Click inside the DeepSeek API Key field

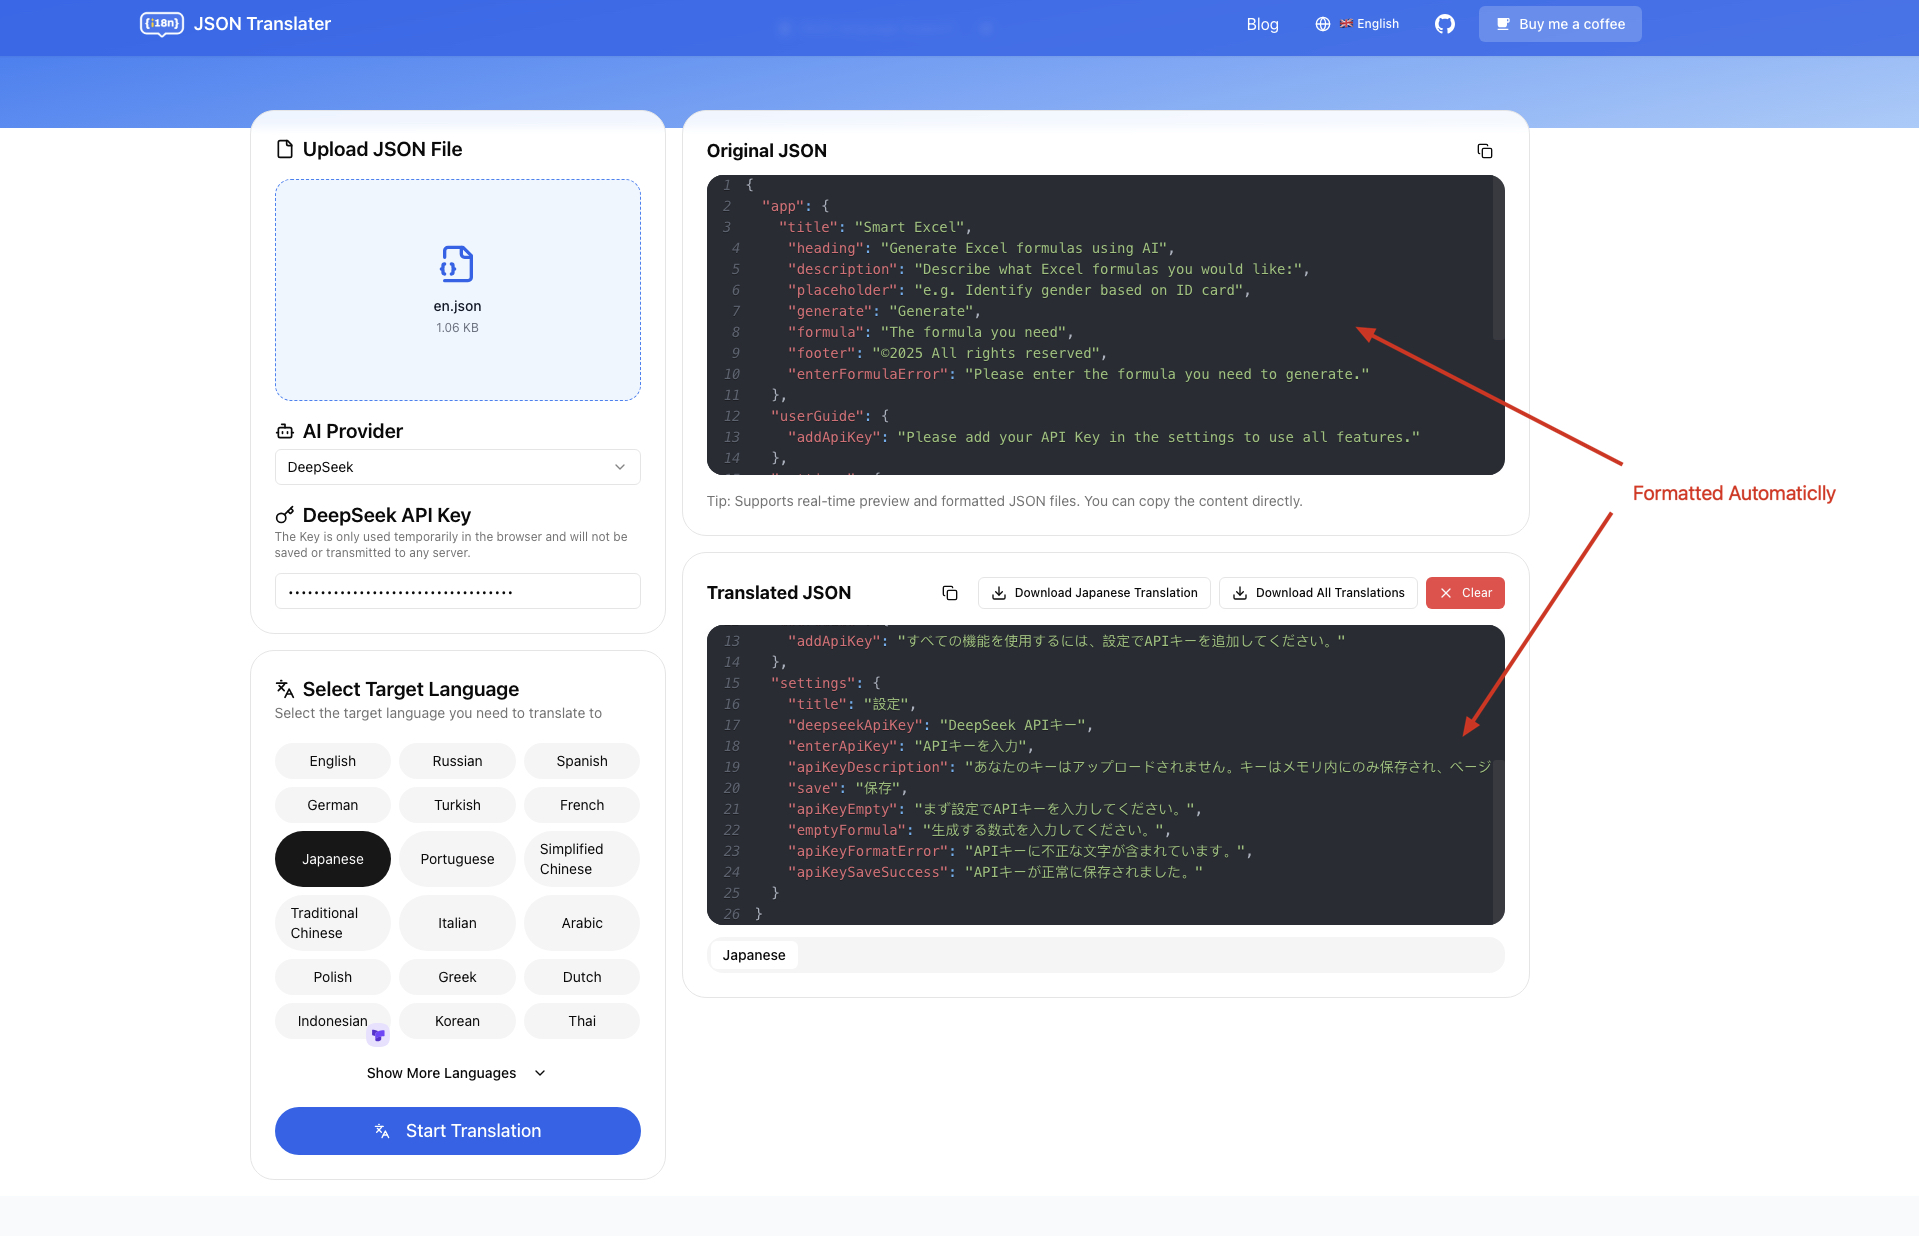[457, 590]
